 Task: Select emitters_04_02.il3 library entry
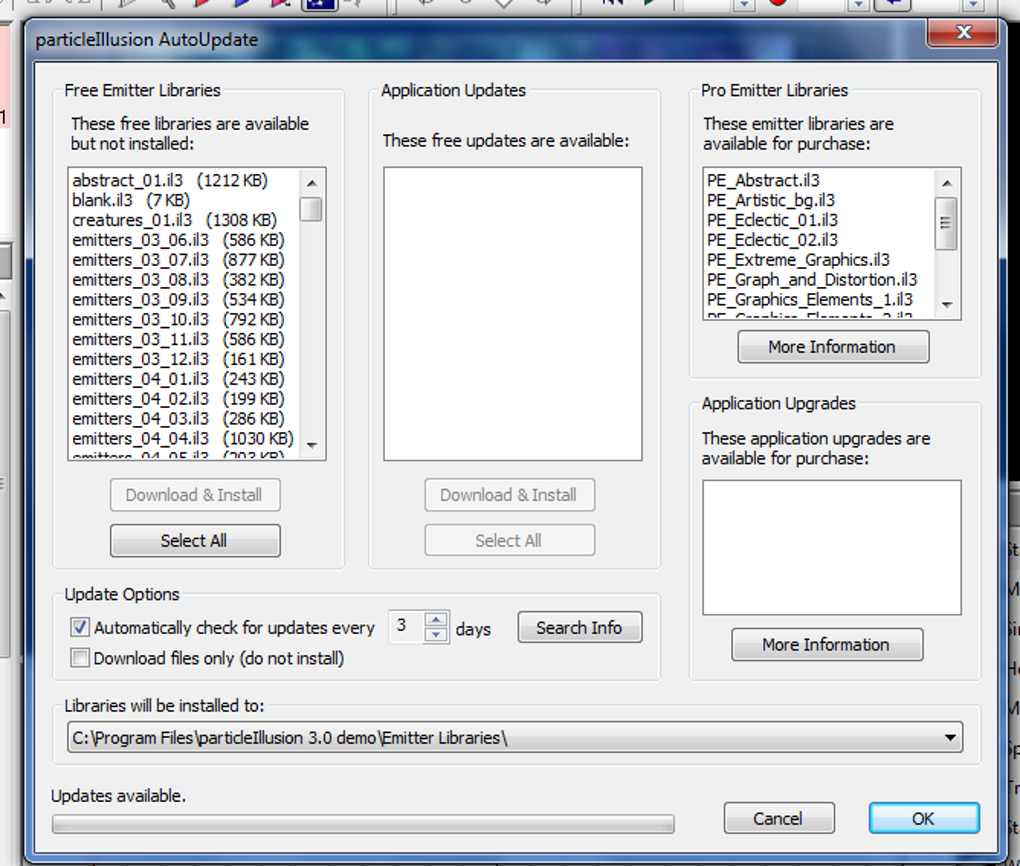click(x=178, y=399)
